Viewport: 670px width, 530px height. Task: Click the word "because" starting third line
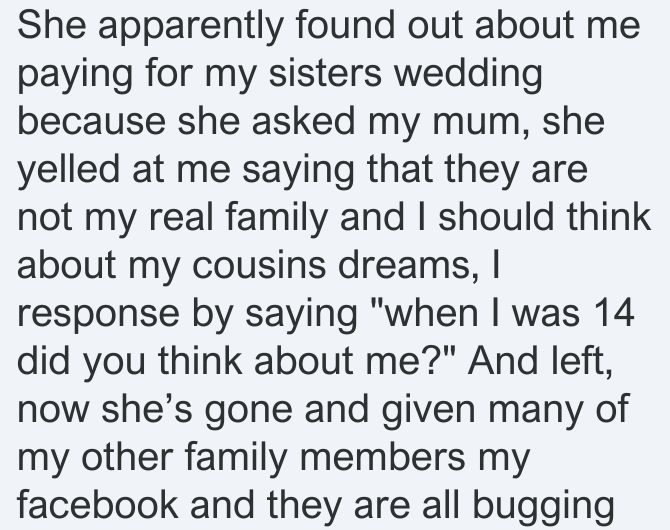tap(91, 121)
